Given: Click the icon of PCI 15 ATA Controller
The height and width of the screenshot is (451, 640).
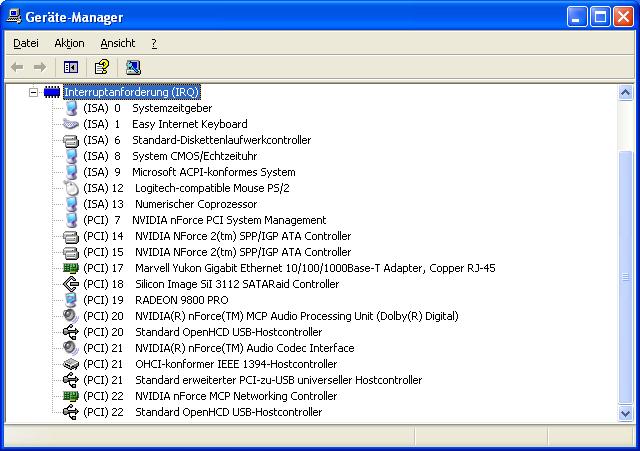Looking at the screenshot, I should click(71, 253).
